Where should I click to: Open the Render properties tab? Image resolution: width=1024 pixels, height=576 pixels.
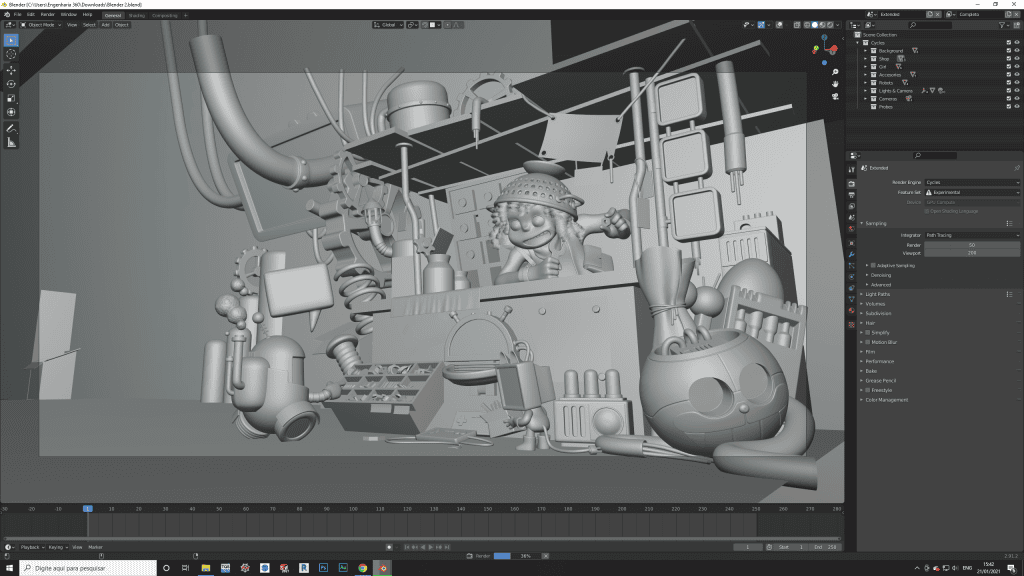coord(852,184)
